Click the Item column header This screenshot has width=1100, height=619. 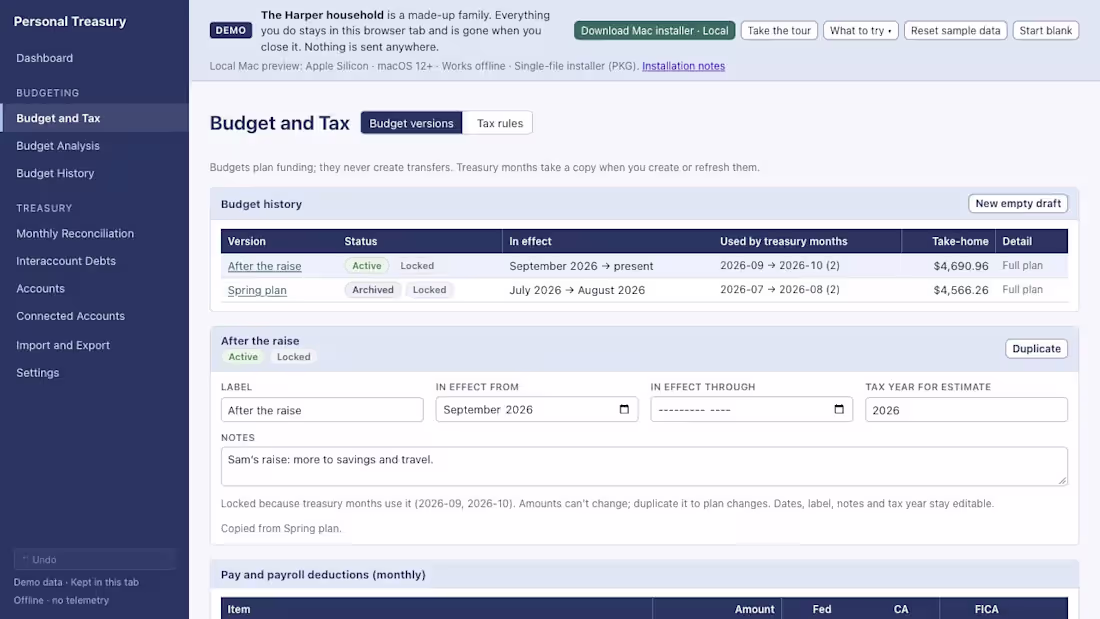click(x=239, y=609)
